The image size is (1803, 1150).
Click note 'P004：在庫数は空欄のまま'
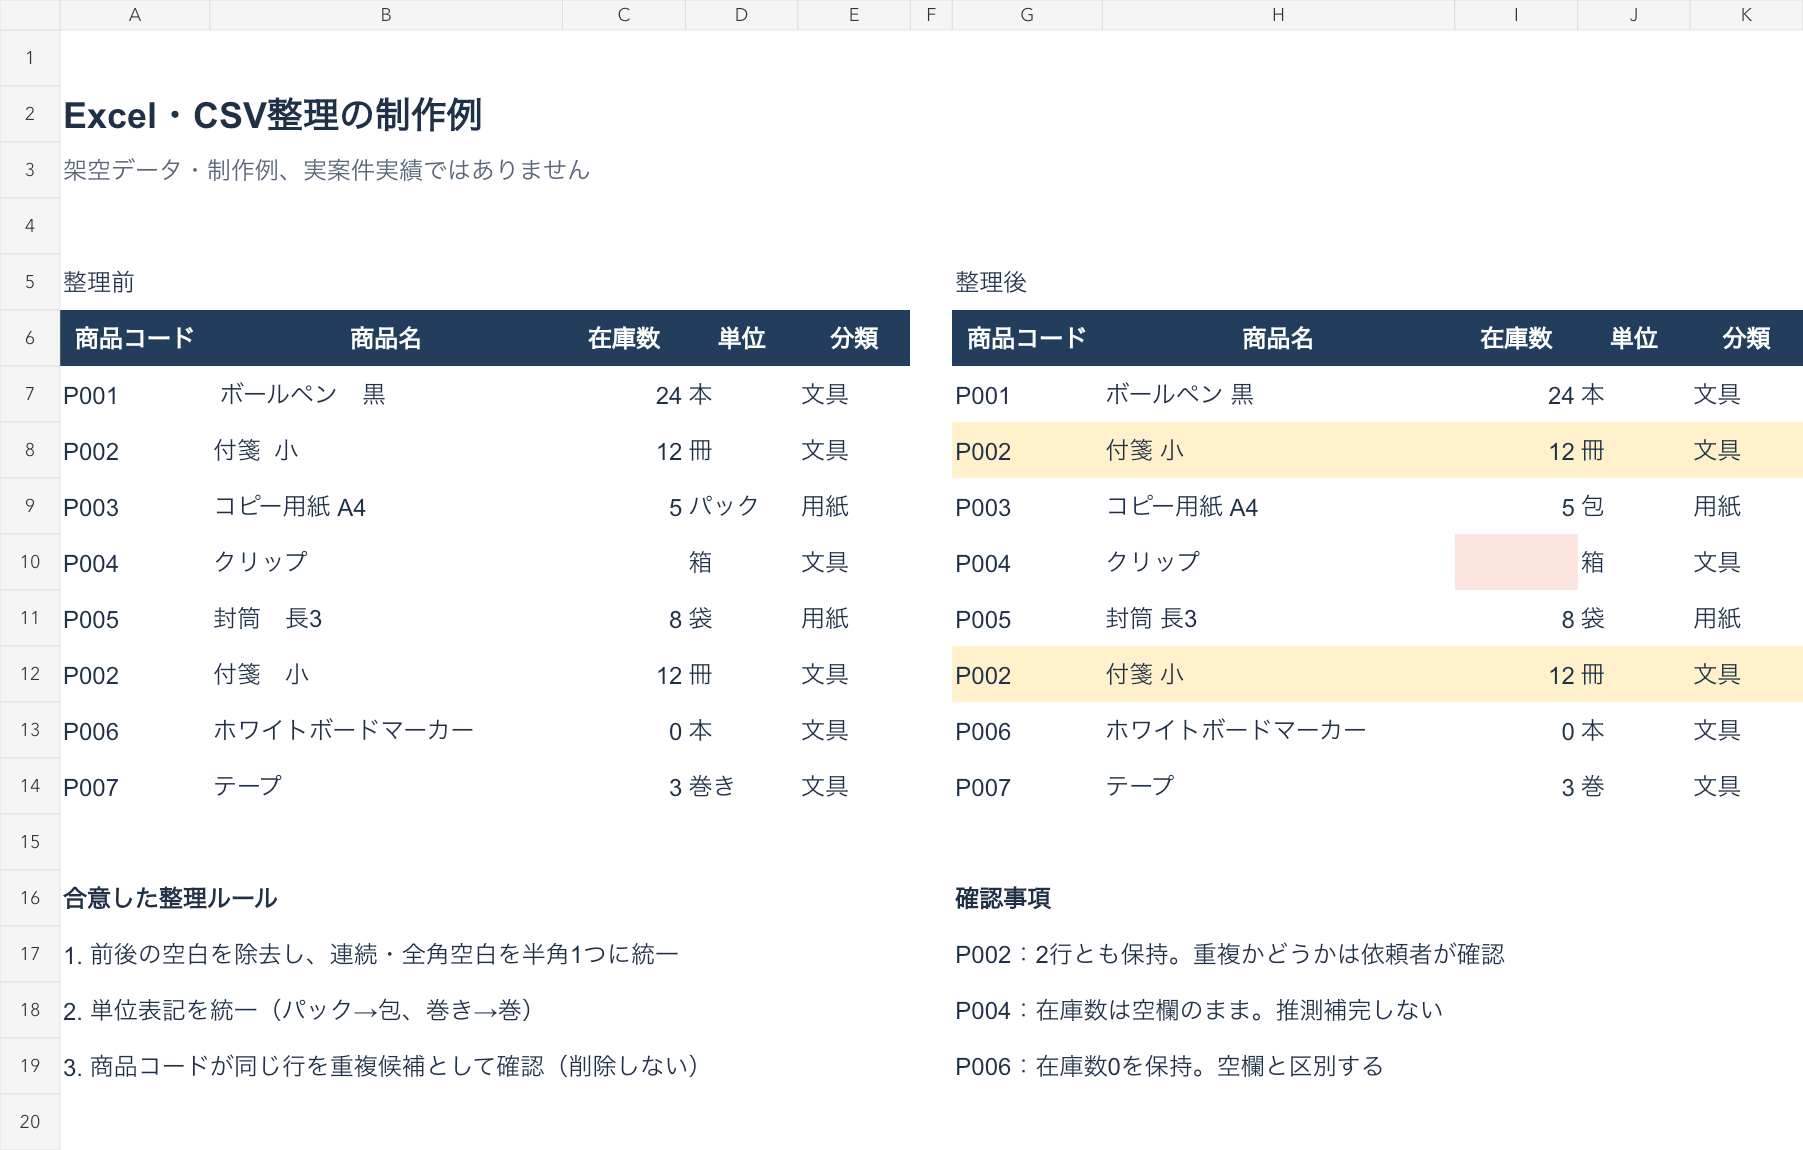coord(1199,1010)
